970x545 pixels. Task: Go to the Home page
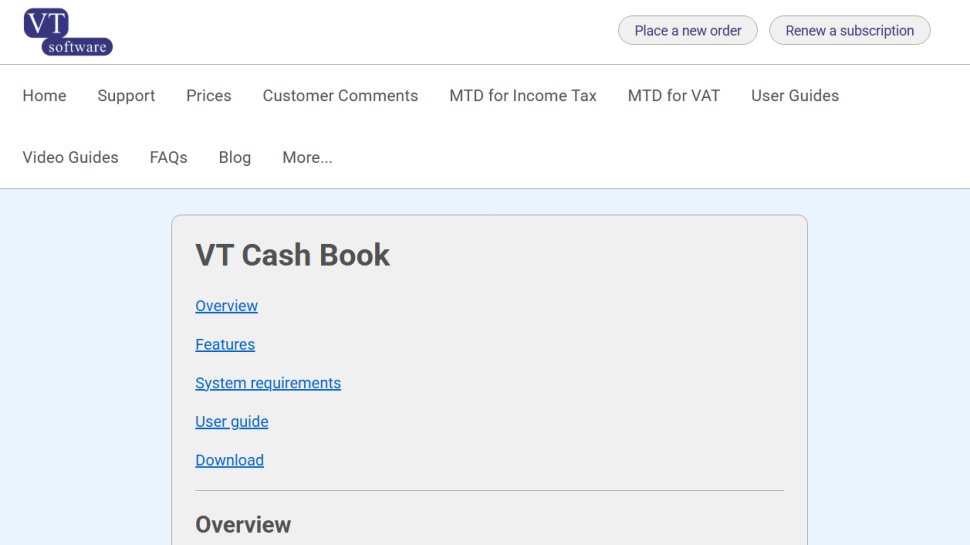(45, 96)
